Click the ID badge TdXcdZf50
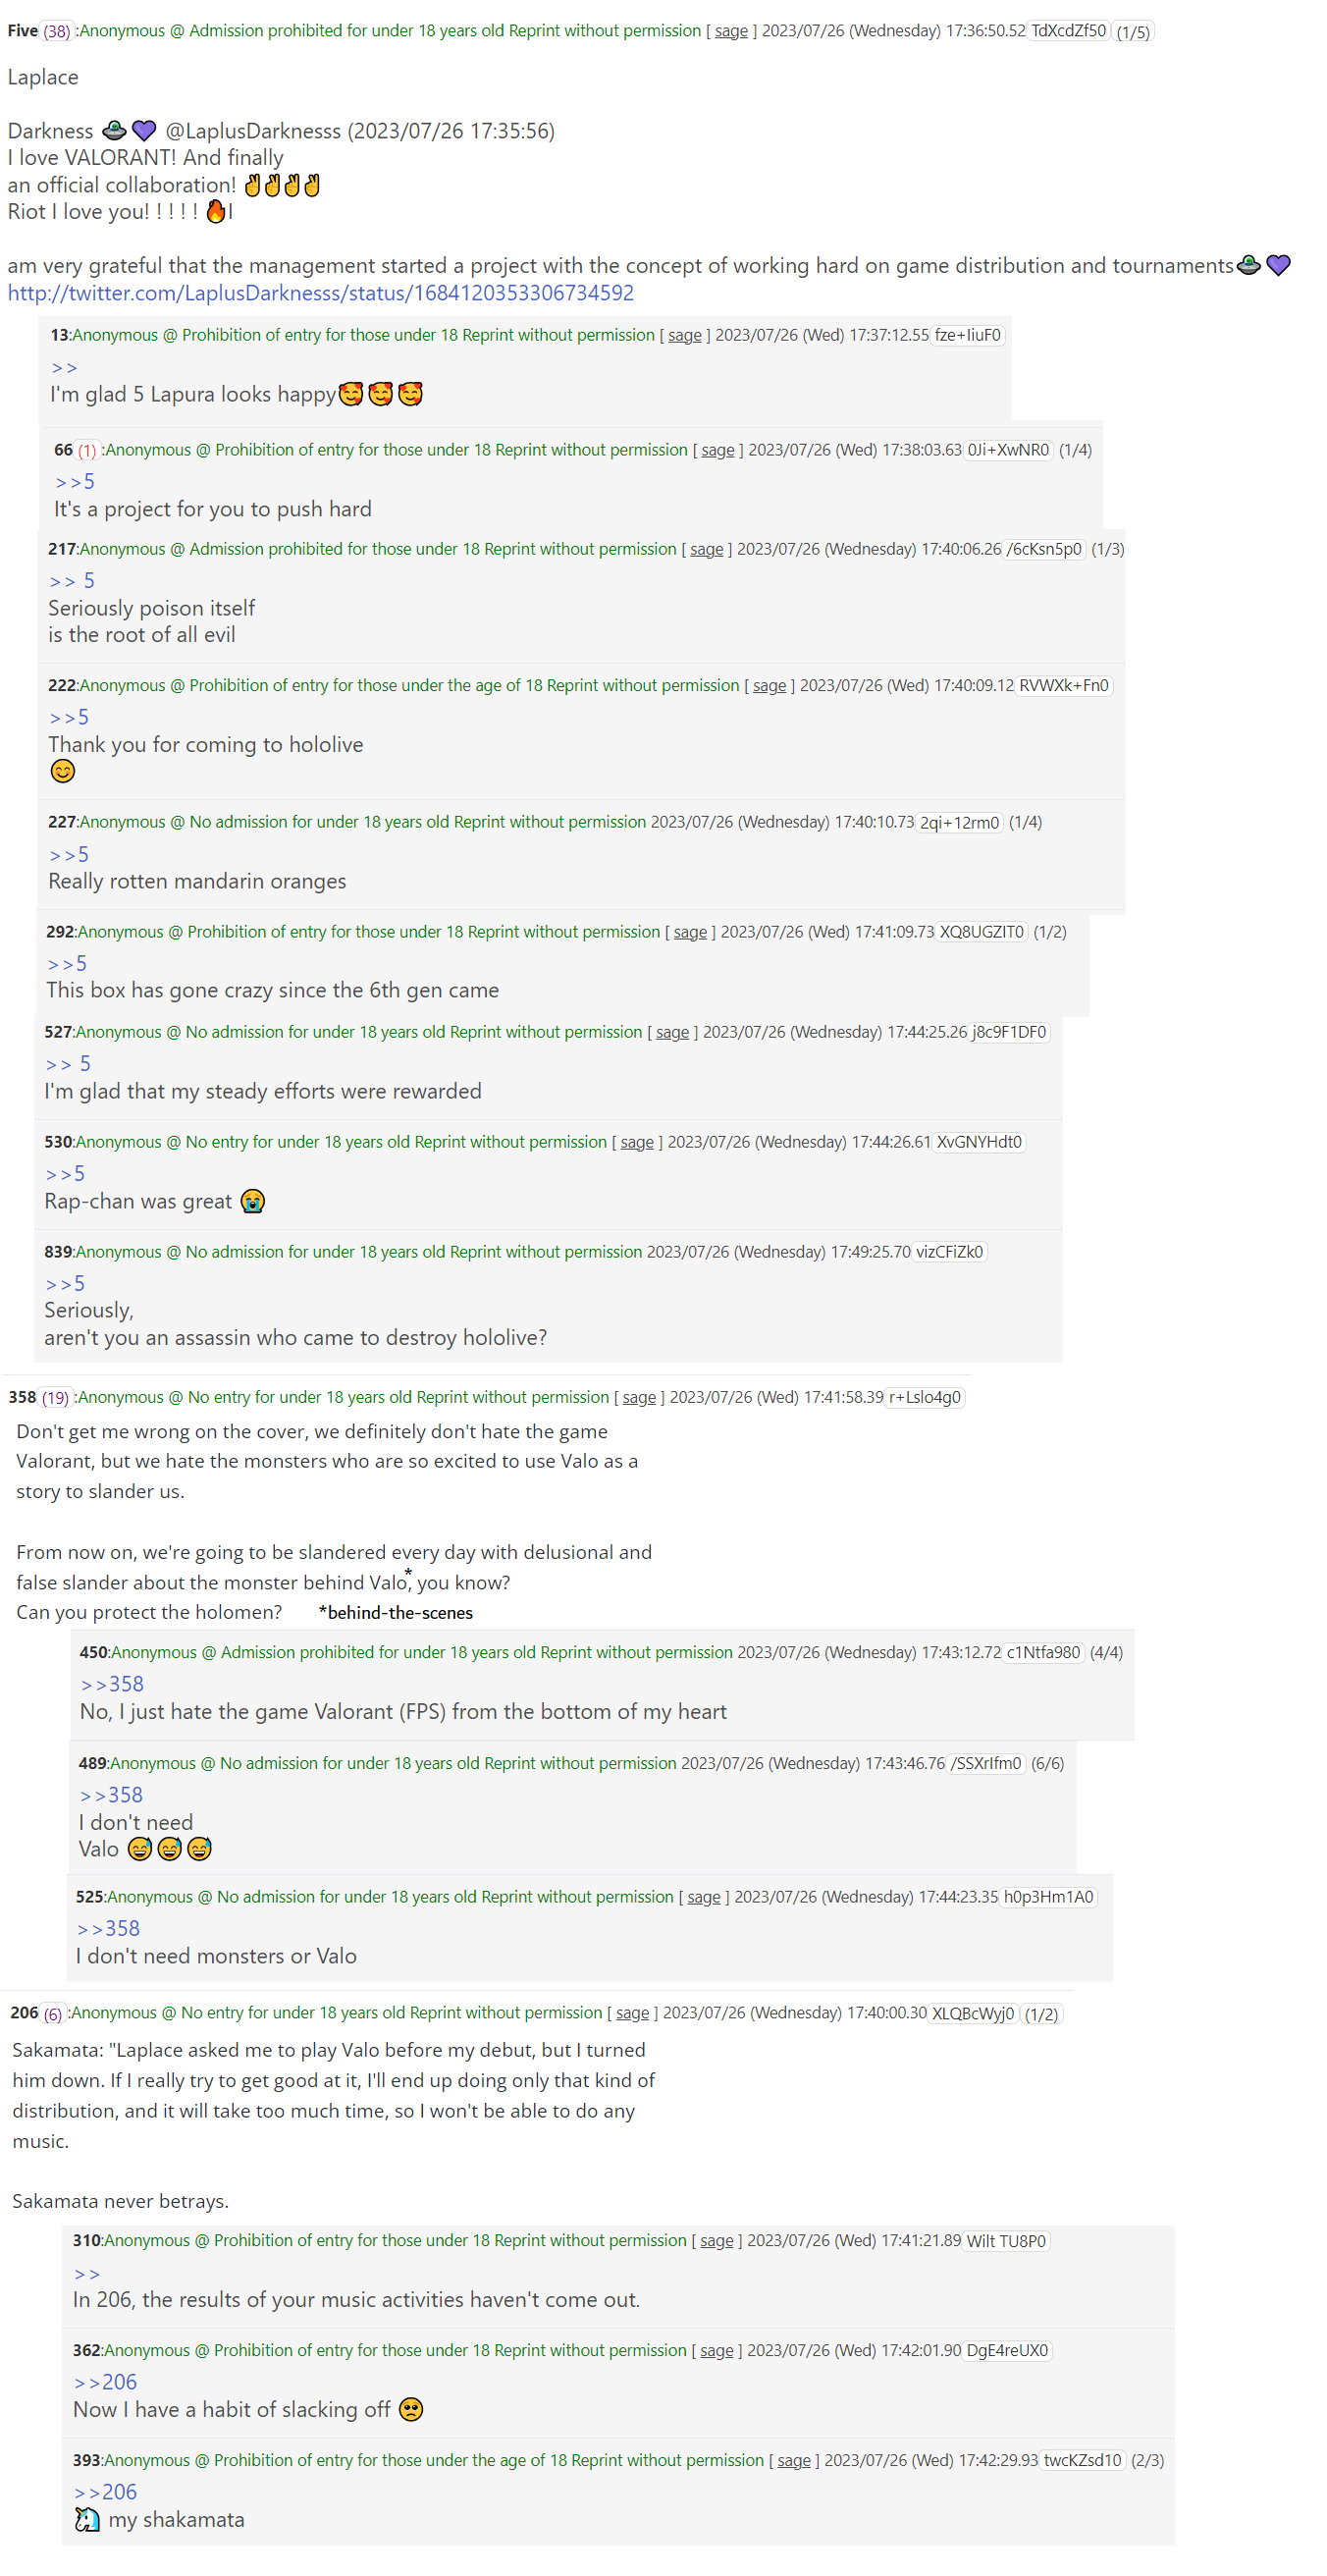This screenshot has width=1327, height=2576. (1068, 31)
